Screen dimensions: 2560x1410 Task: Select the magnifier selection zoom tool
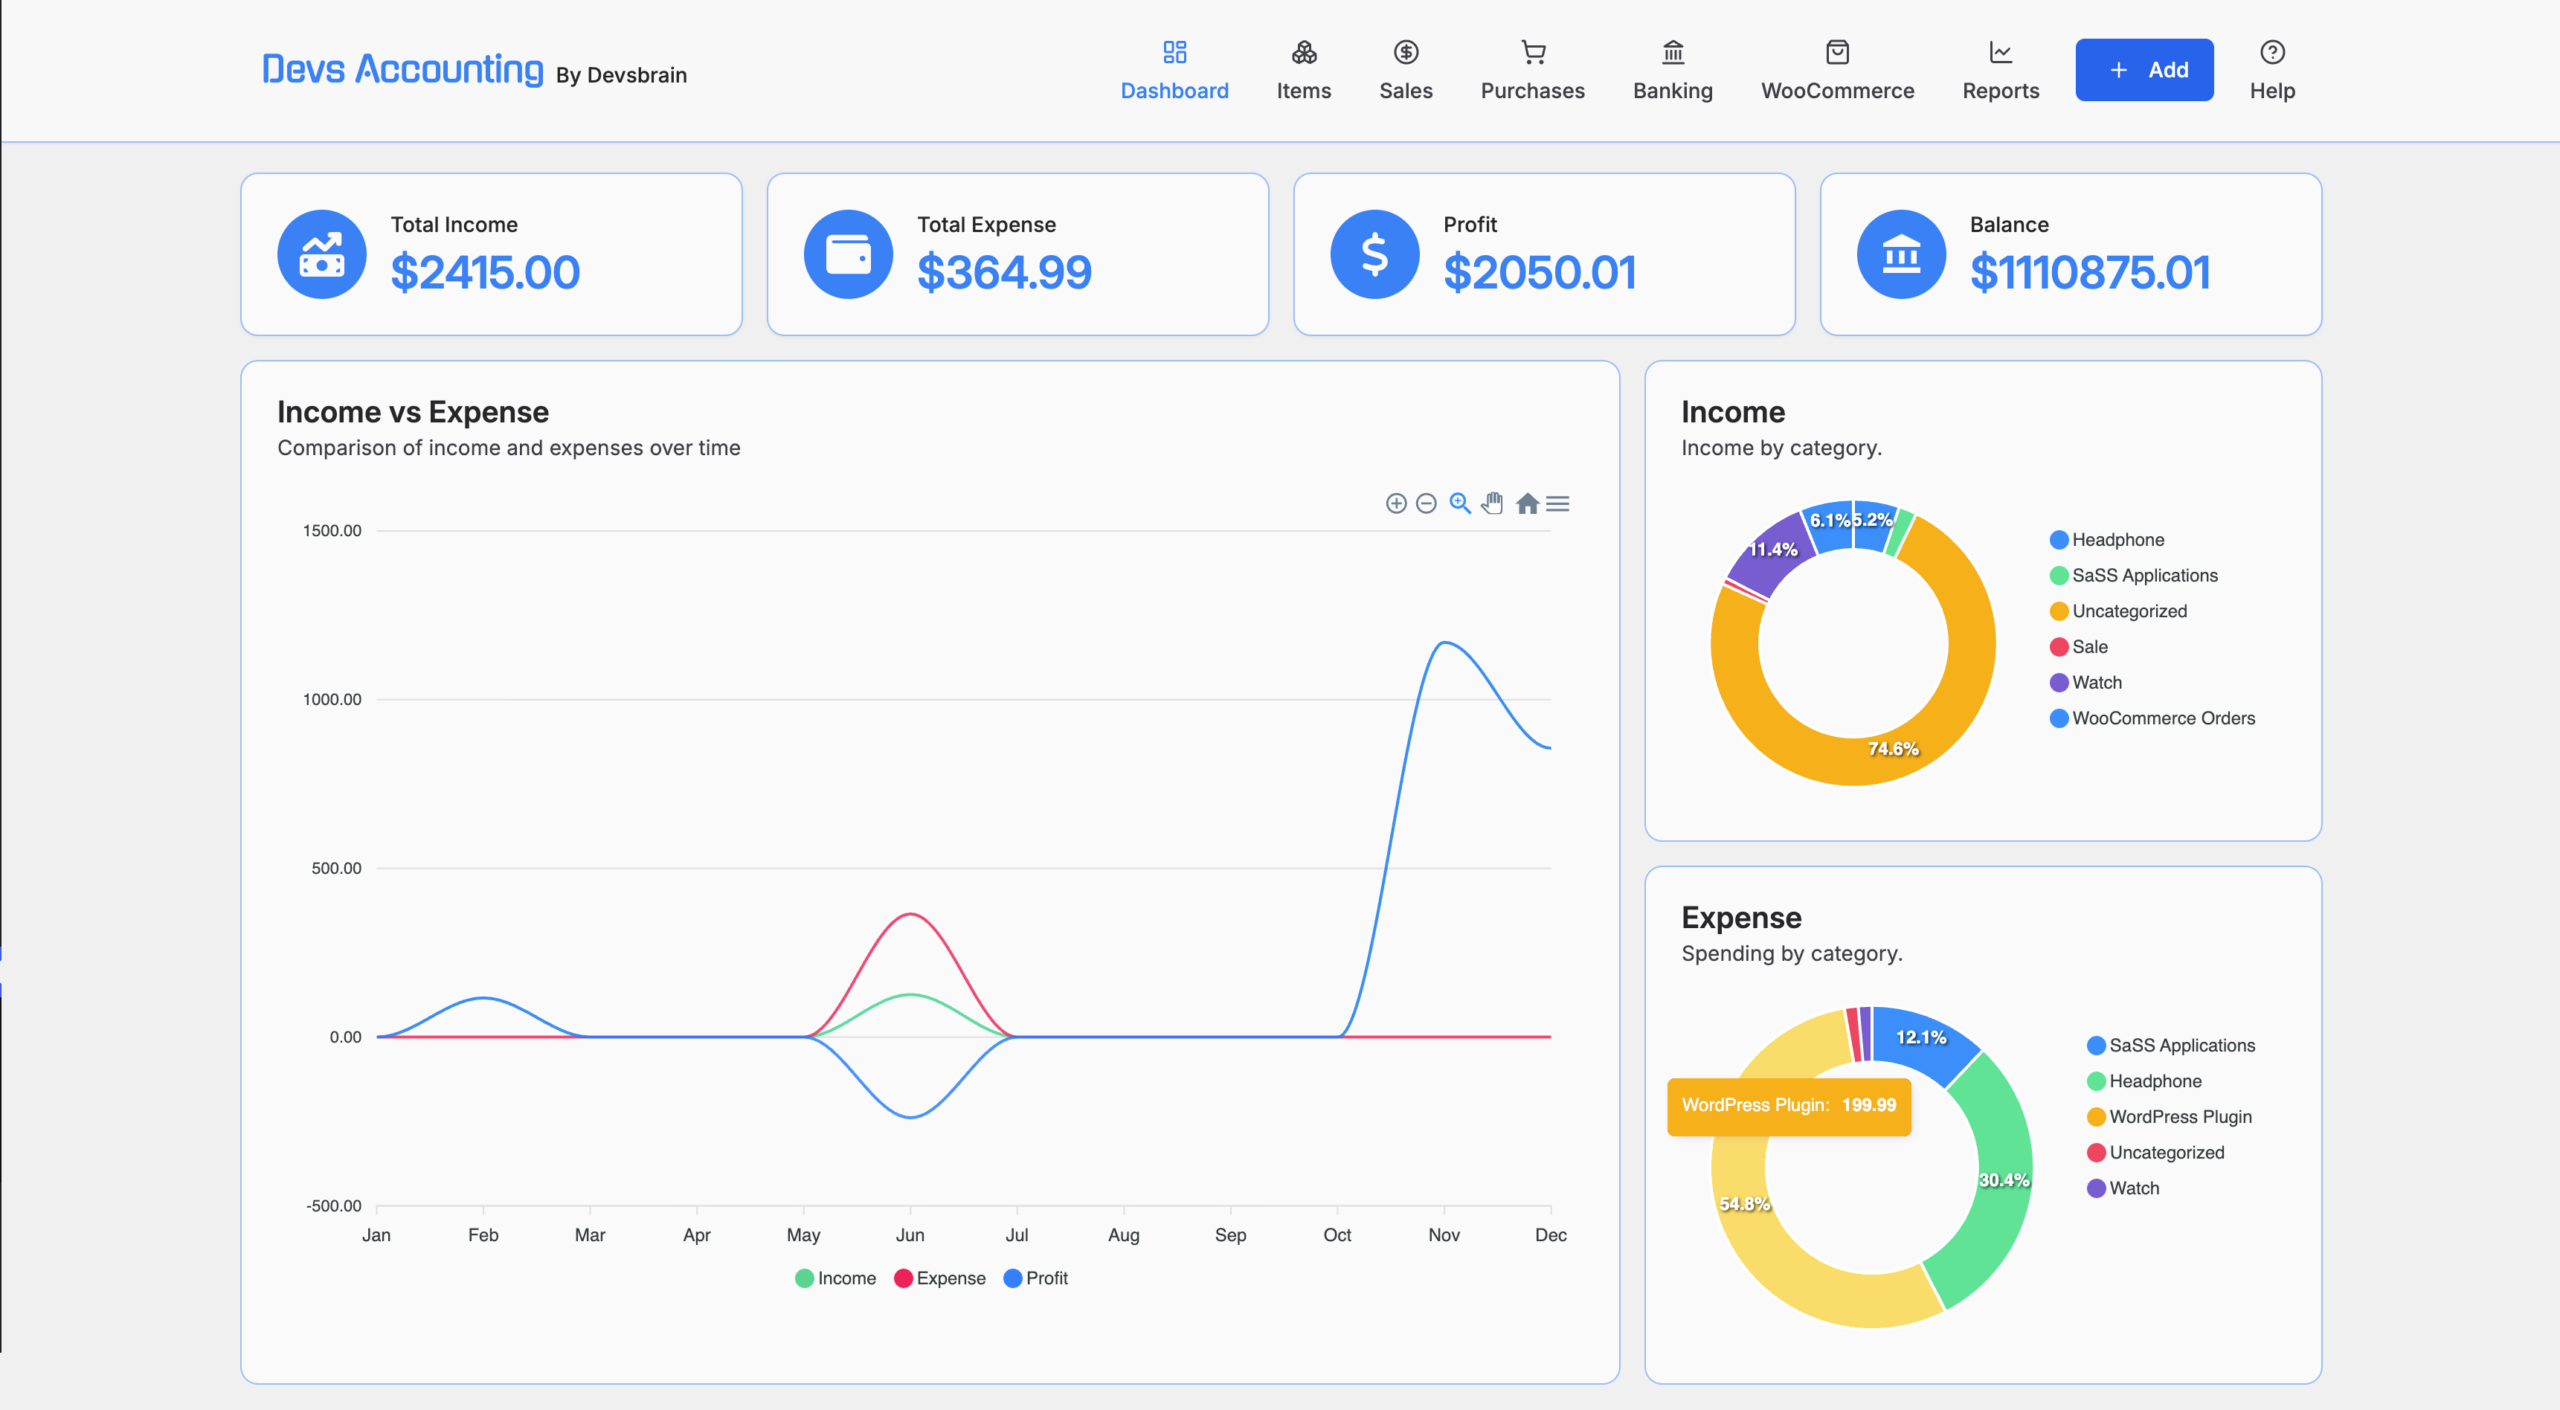point(1460,503)
